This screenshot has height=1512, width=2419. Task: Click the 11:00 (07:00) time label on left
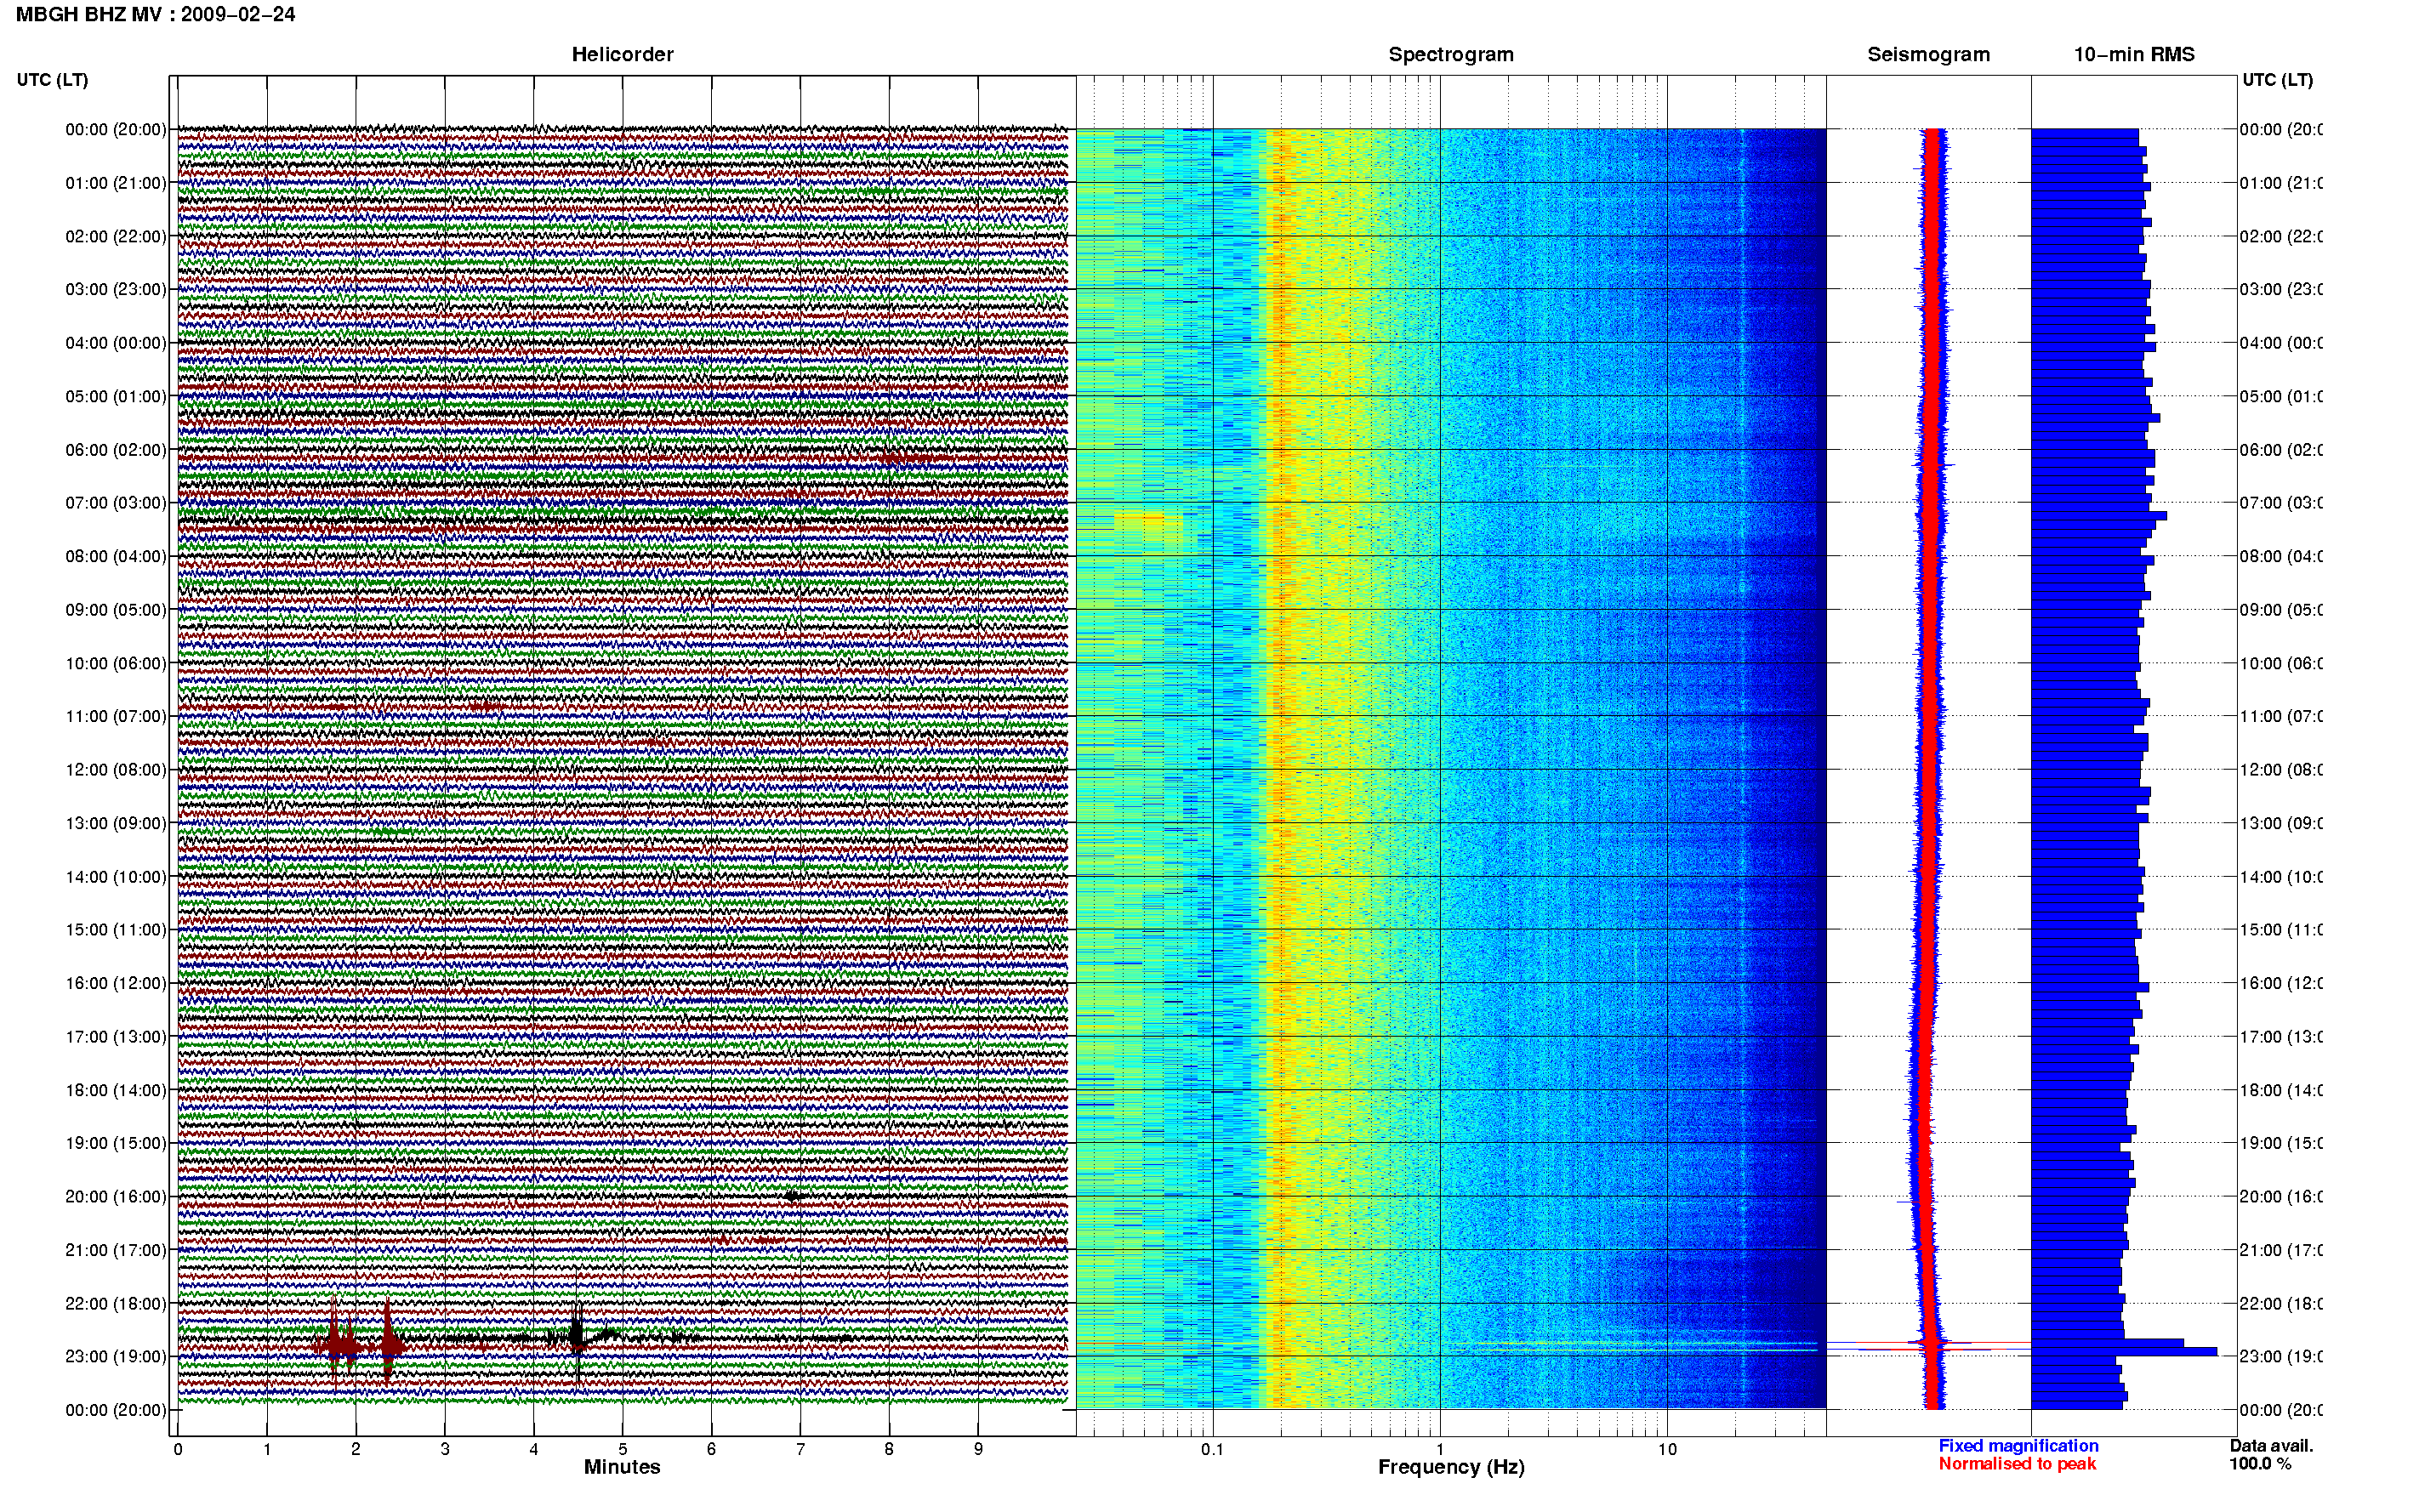pos(116,716)
